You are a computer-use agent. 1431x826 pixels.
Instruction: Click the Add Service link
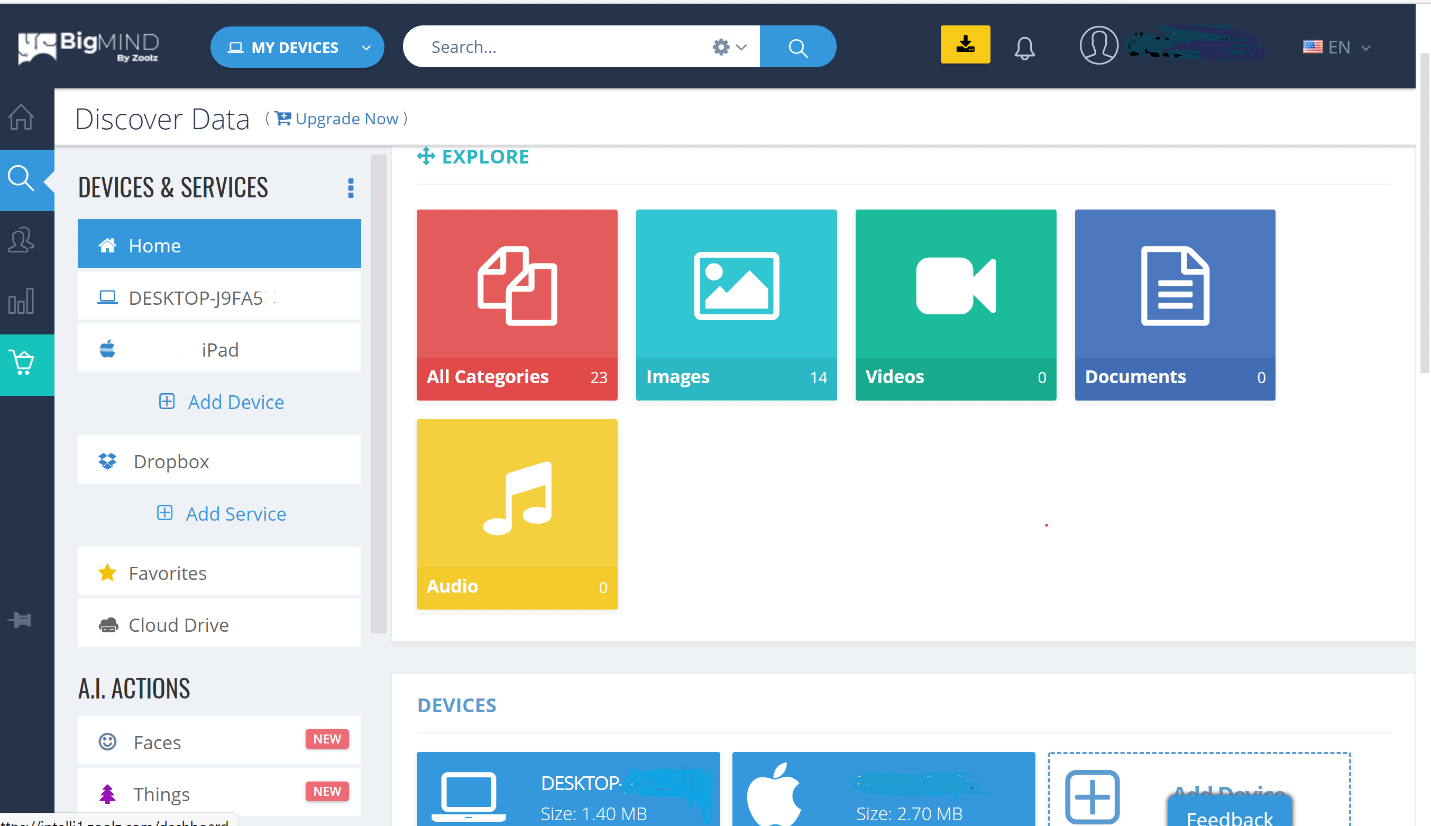point(221,514)
